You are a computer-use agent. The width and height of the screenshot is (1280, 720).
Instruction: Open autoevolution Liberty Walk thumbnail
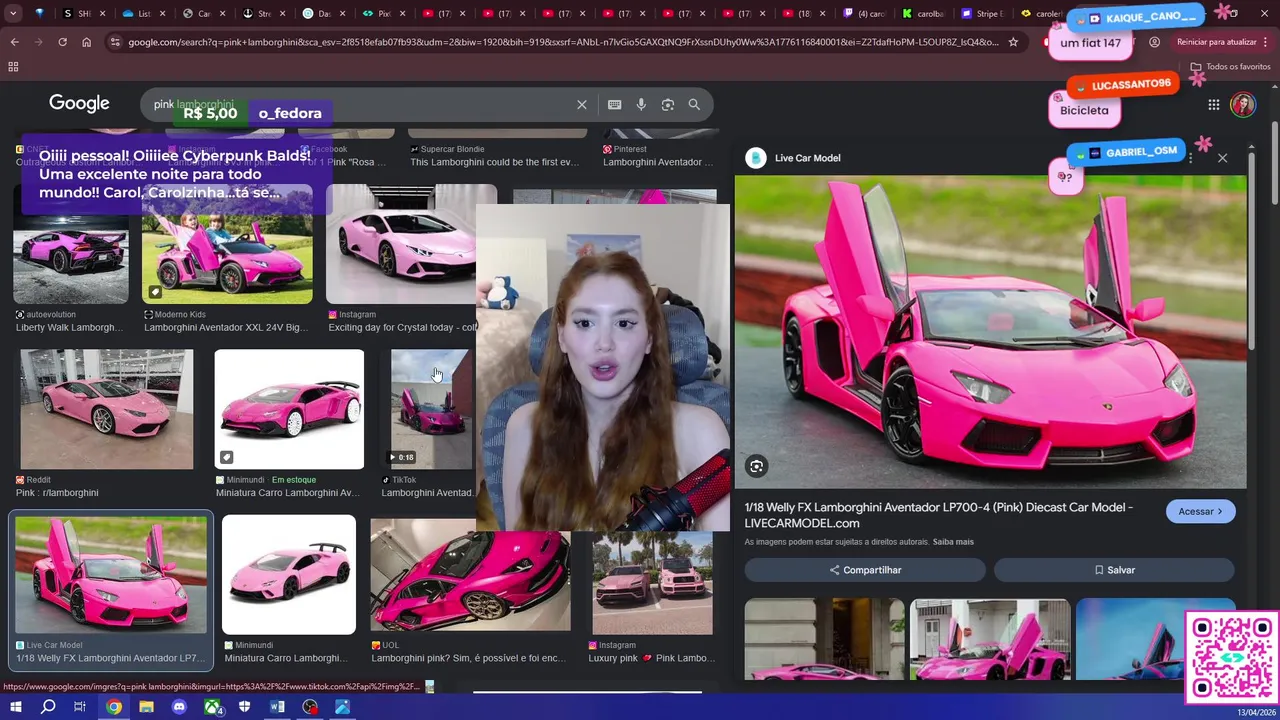tap(71, 244)
